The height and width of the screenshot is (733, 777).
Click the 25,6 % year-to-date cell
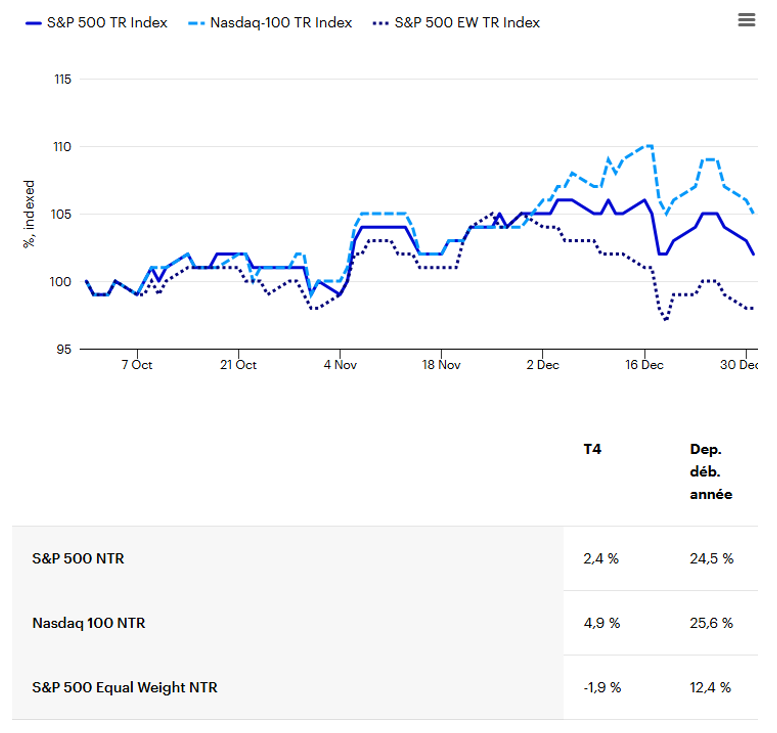[x=711, y=623]
